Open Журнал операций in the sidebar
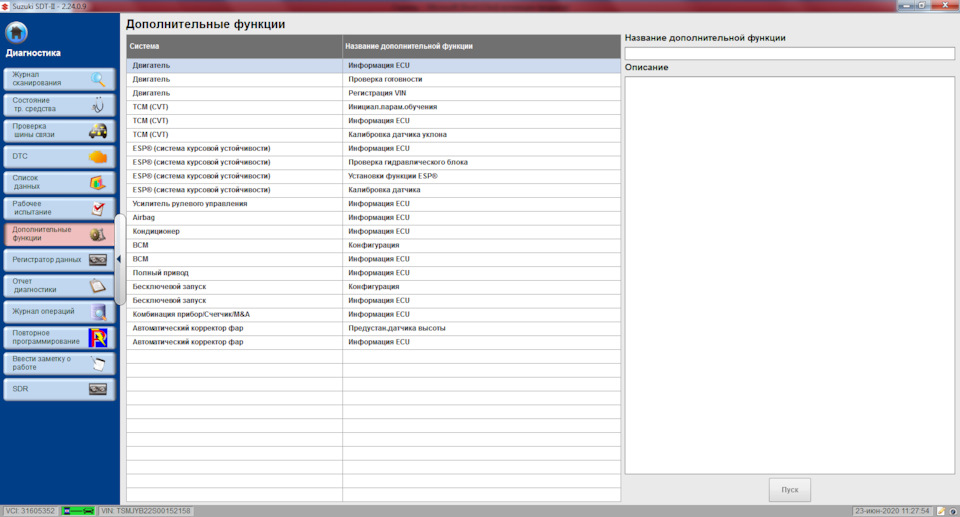960x517 pixels. tap(58, 312)
